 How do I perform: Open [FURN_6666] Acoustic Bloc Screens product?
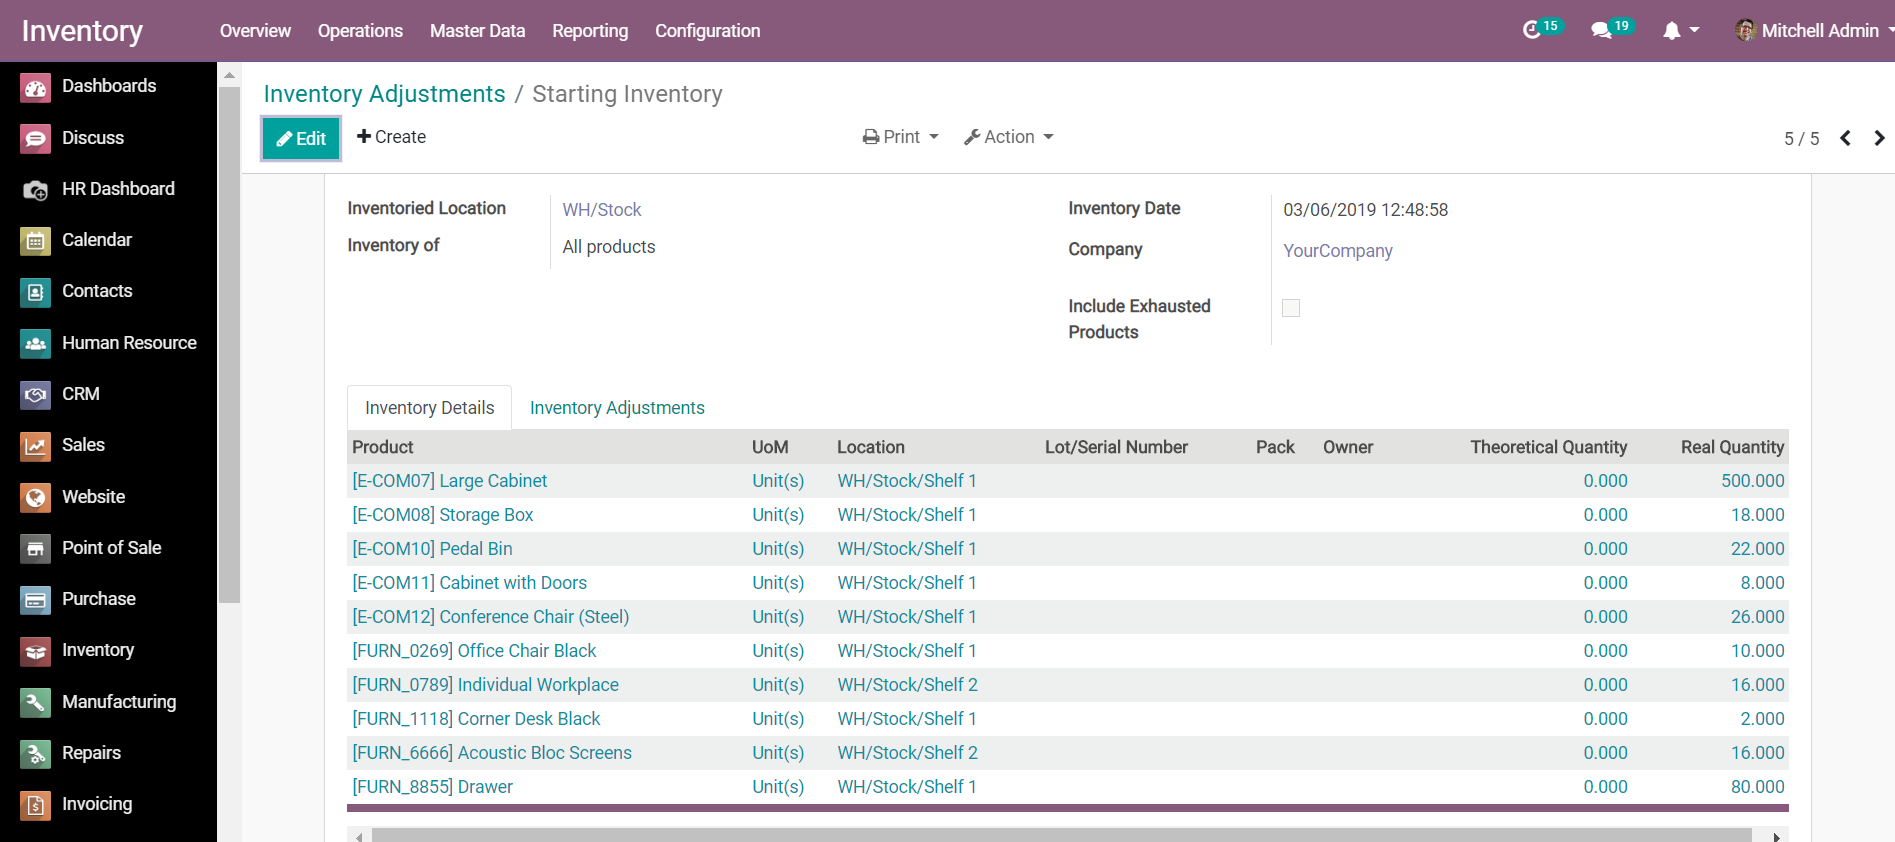tap(492, 753)
